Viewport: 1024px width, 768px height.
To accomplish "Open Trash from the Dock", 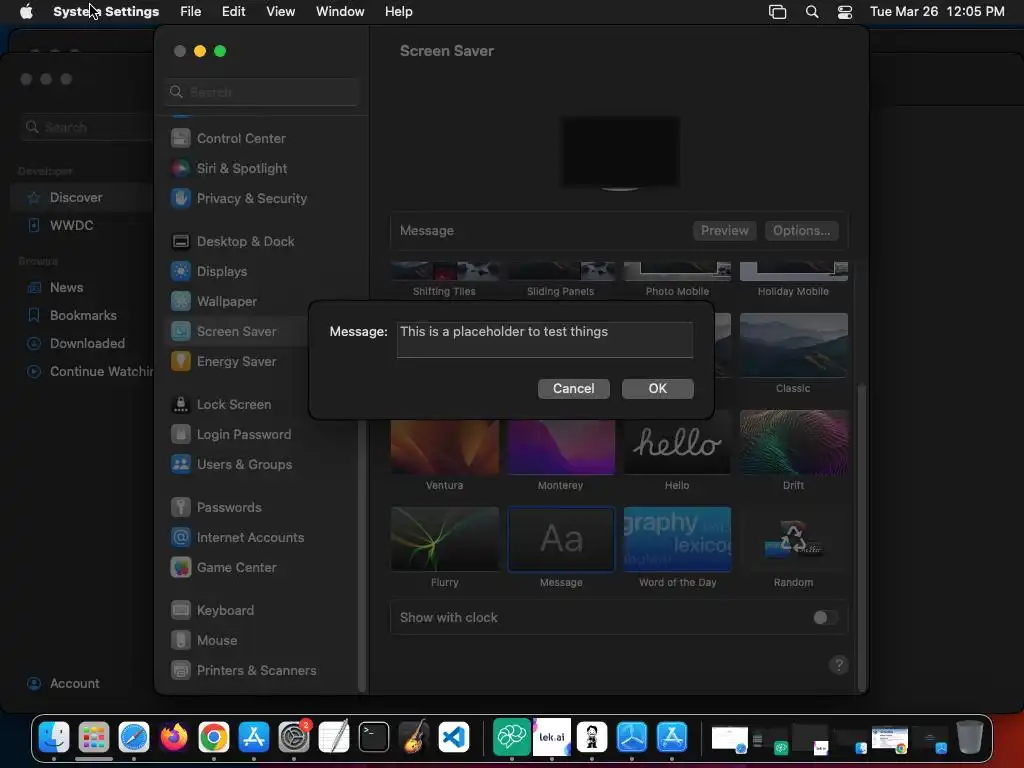I will point(969,737).
